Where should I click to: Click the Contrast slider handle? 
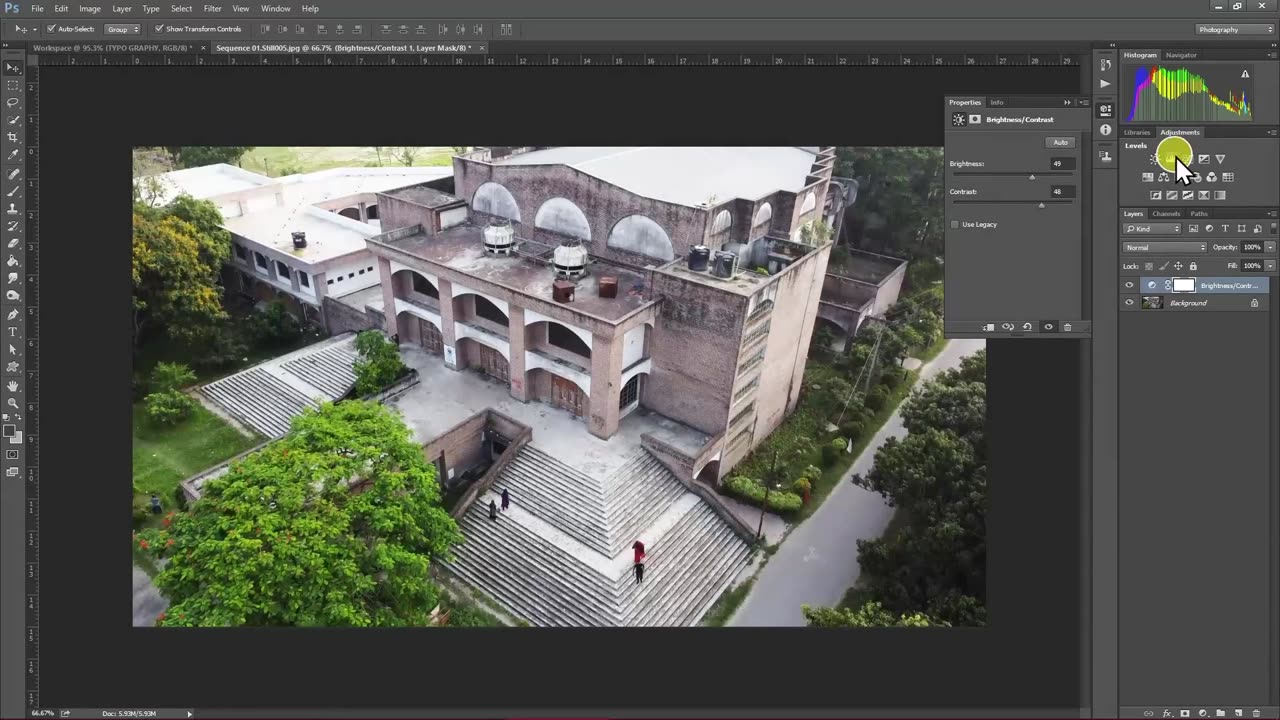click(1041, 205)
